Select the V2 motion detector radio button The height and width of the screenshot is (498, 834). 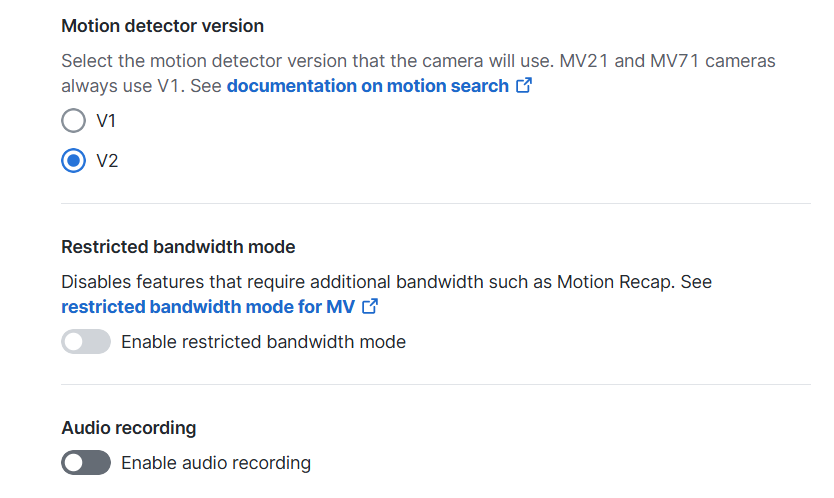click(73, 161)
